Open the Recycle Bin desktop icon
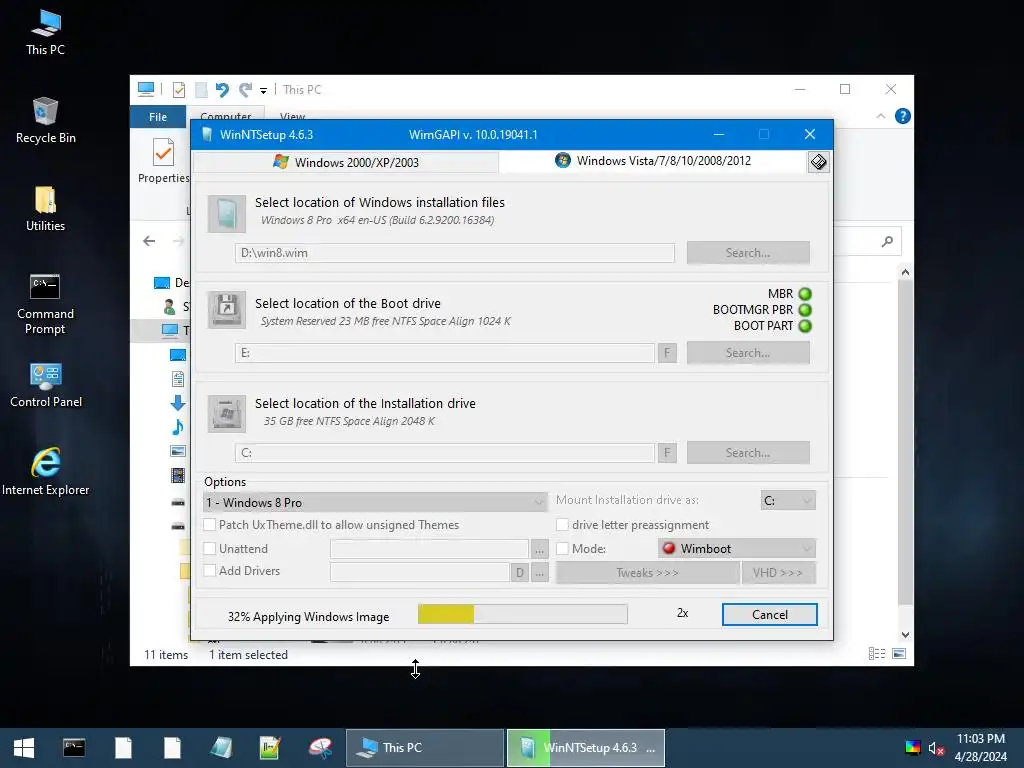The width and height of the screenshot is (1024, 768). pos(45,121)
